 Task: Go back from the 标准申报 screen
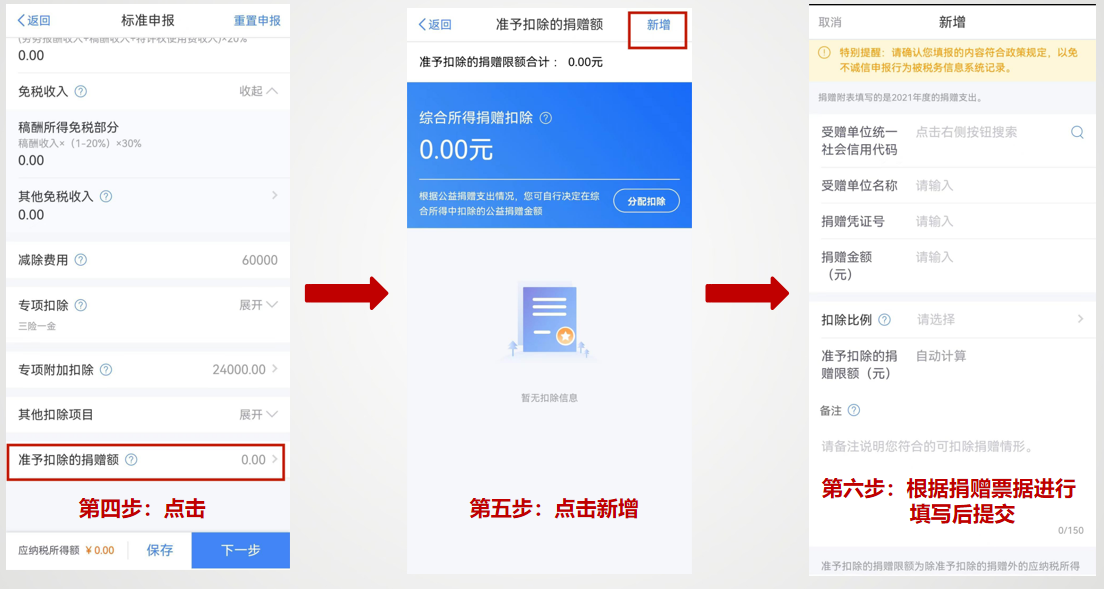click(x=33, y=20)
